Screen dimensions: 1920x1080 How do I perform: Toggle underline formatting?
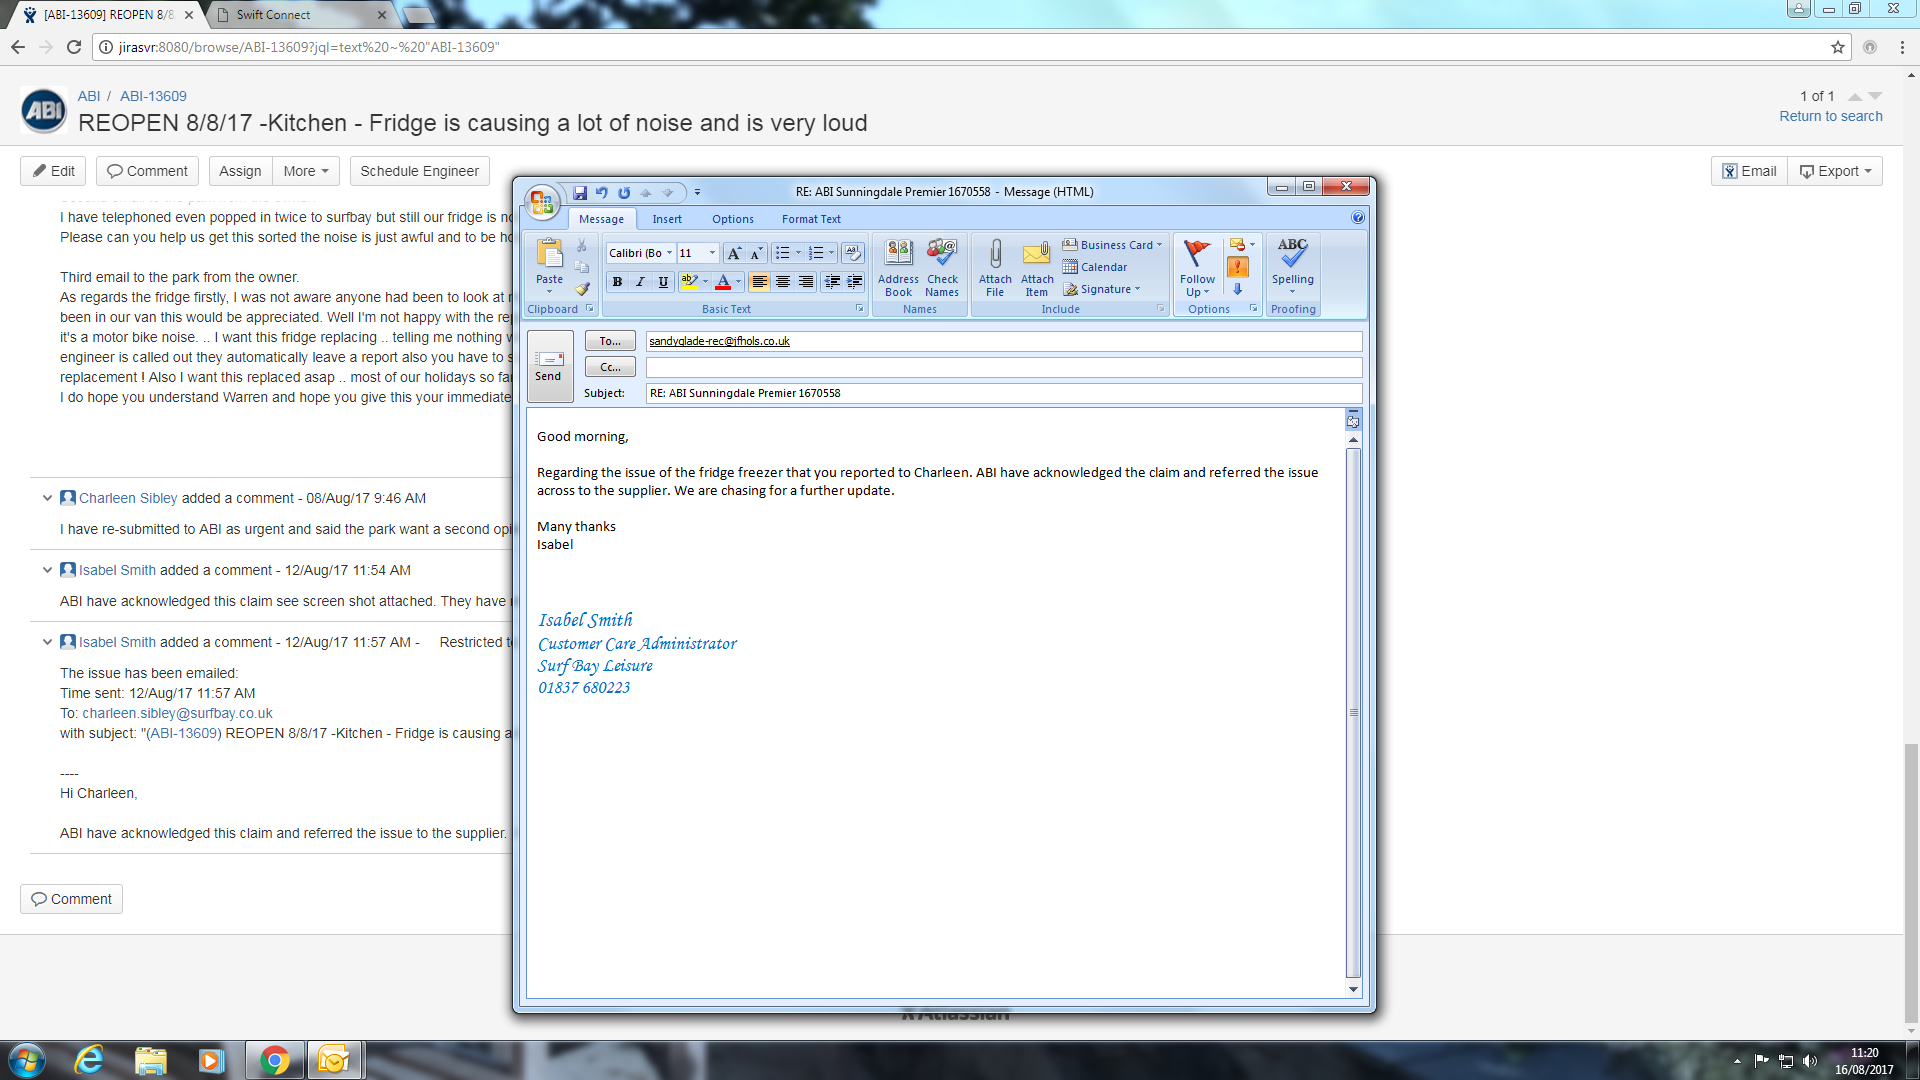pos(663,282)
